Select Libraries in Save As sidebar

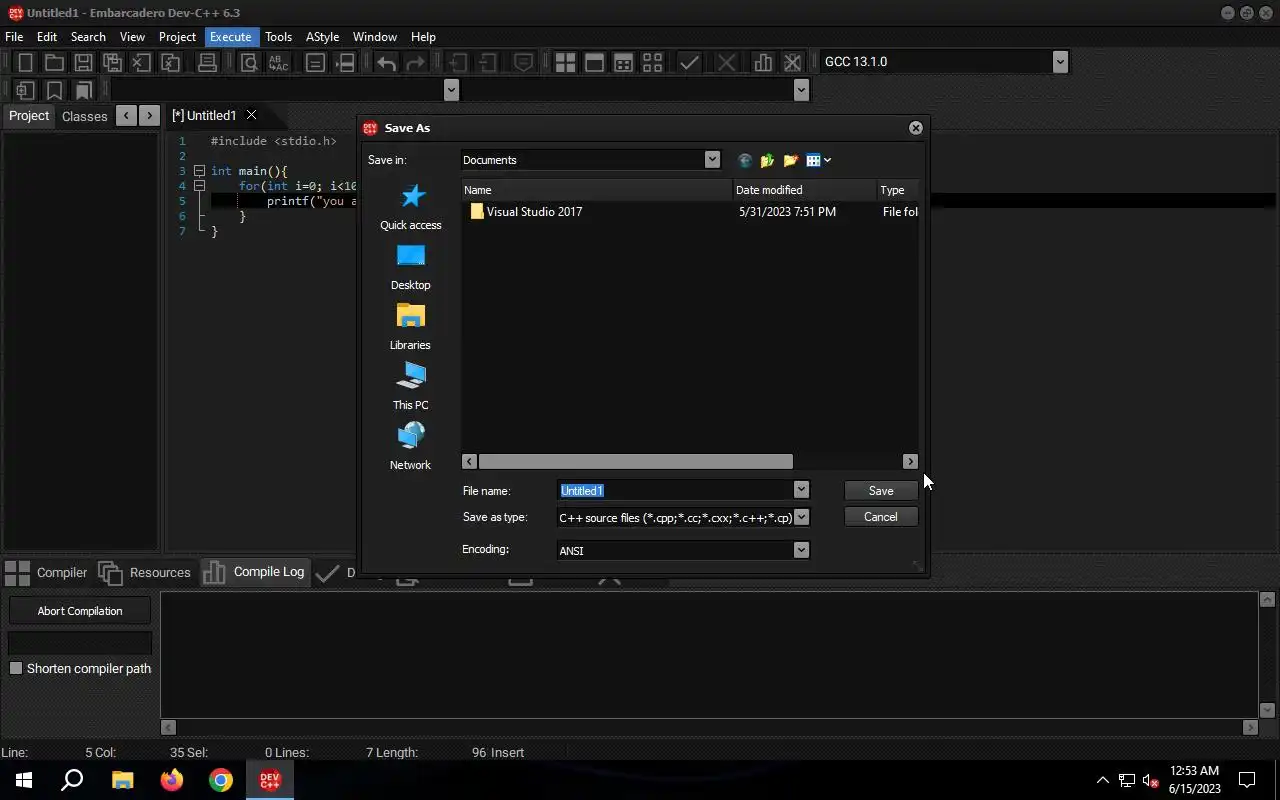(410, 327)
